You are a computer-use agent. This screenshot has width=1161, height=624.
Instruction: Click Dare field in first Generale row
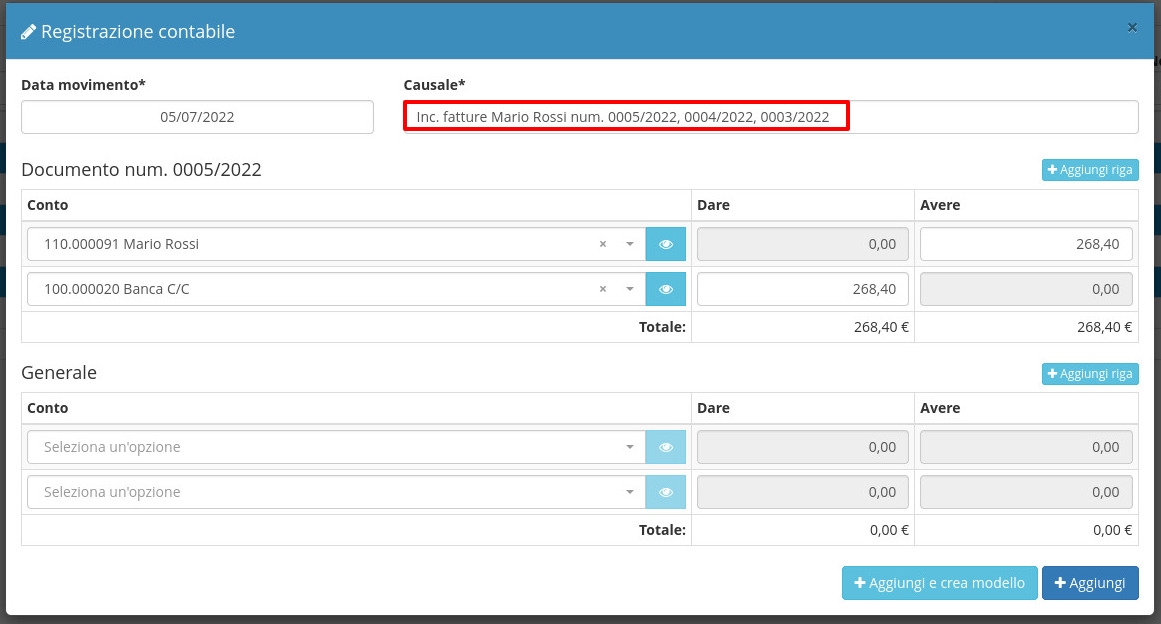pos(802,447)
